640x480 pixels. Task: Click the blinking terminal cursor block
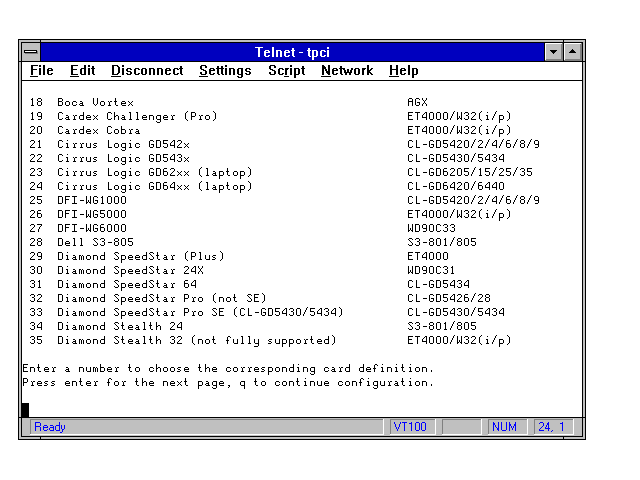(26, 410)
